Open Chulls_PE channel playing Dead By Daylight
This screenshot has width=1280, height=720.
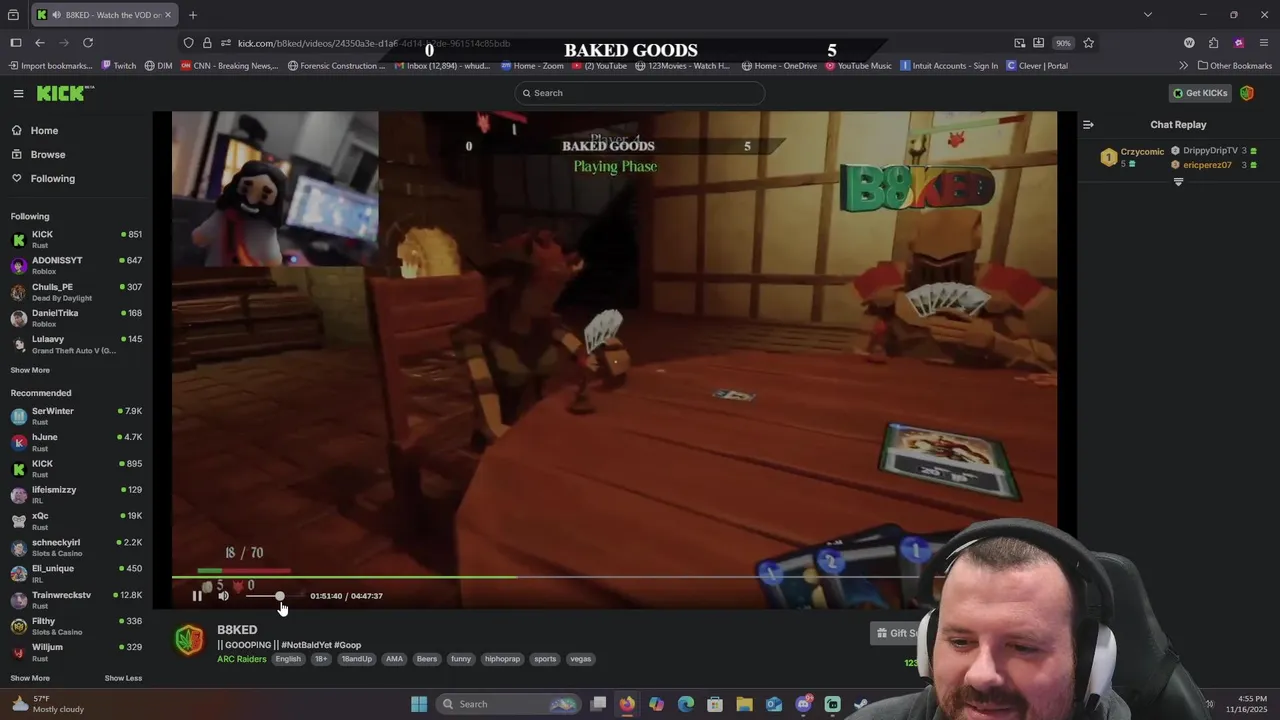tap(76, 292)
